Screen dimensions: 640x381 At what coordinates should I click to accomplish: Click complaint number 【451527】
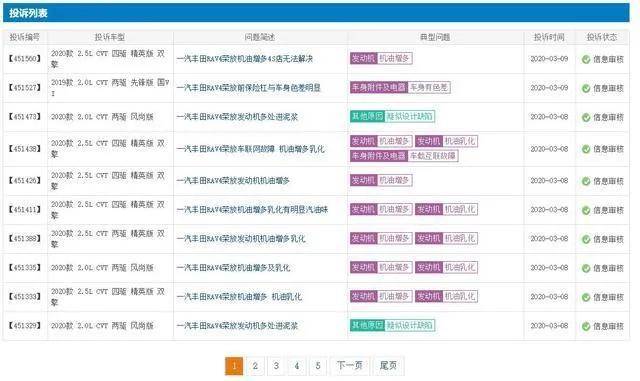pyautogui.click(x=24, y=88)
